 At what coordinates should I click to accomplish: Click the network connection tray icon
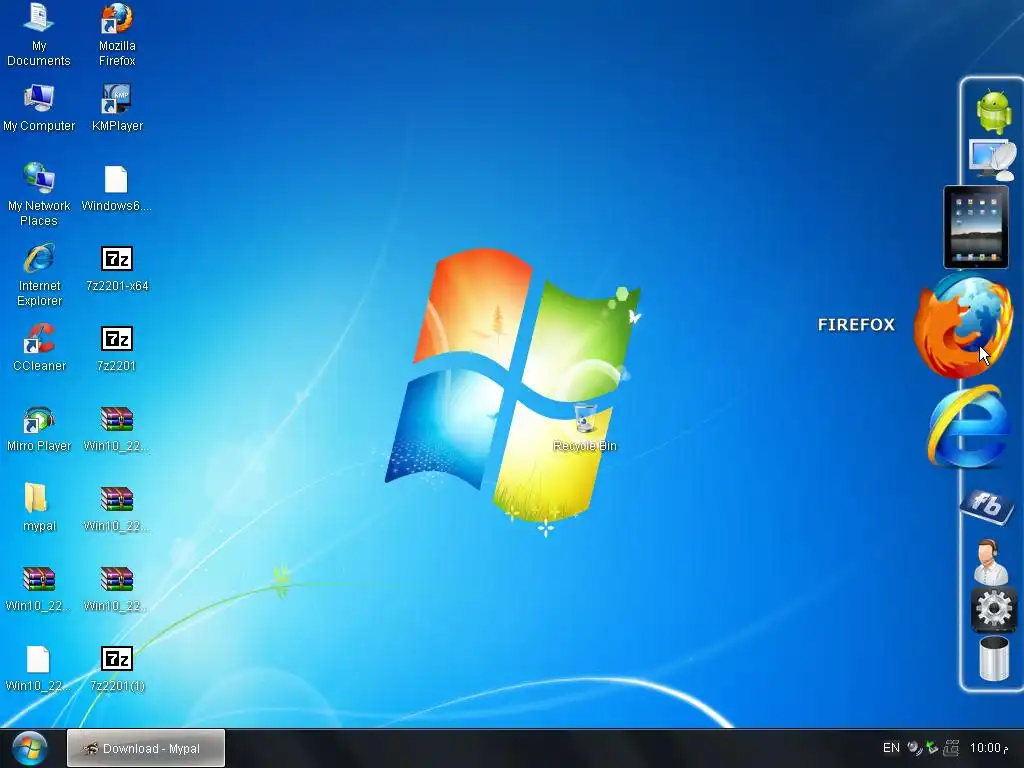pos(951,748)
